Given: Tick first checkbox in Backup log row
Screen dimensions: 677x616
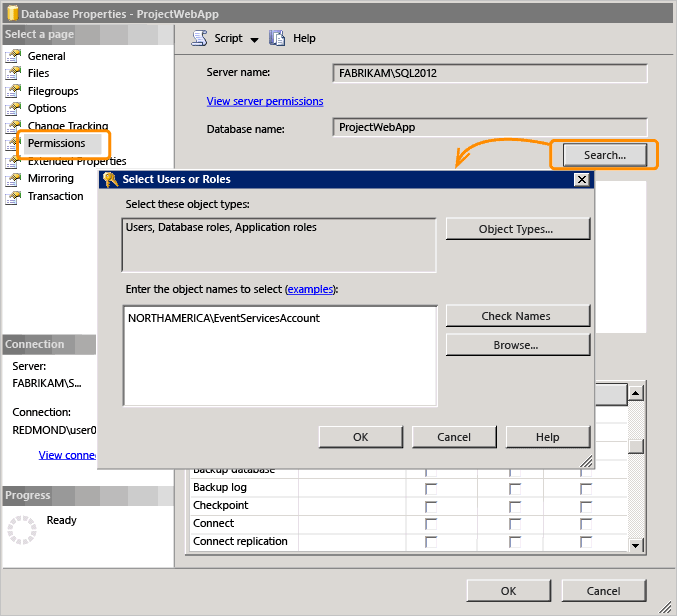Looking at the screenshot, I should [430, 489].
